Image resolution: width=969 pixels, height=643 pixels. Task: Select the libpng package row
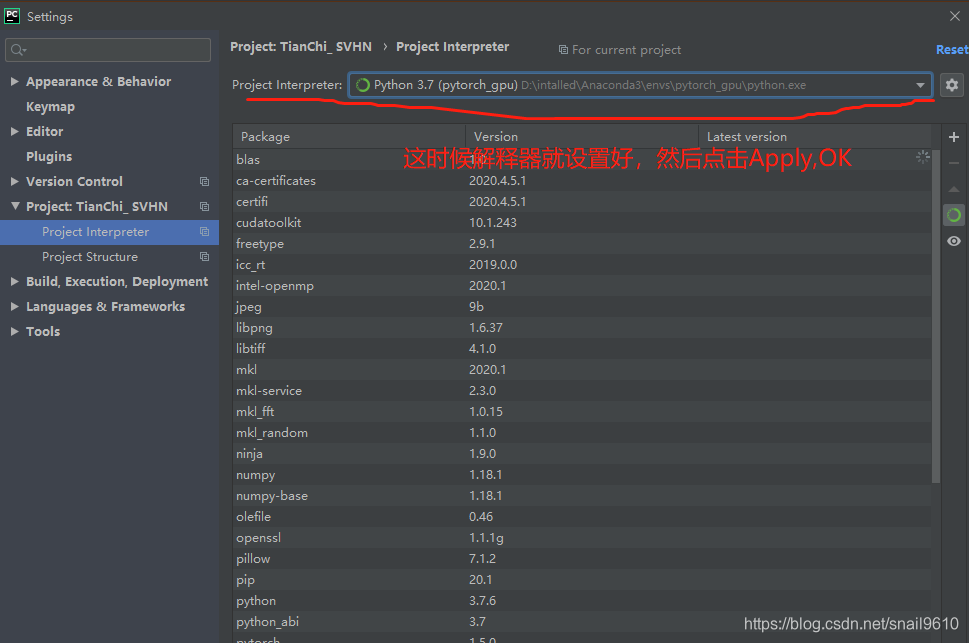(x=582, y=328)
